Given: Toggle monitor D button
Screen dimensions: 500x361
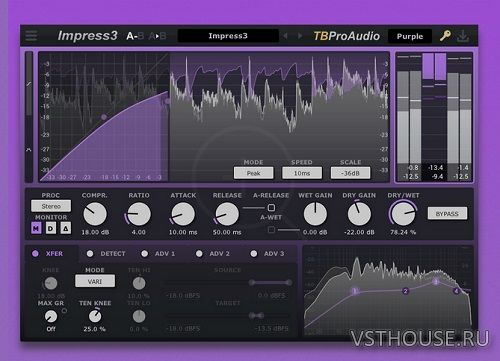Looking at the screenshot, I should 51,228.
